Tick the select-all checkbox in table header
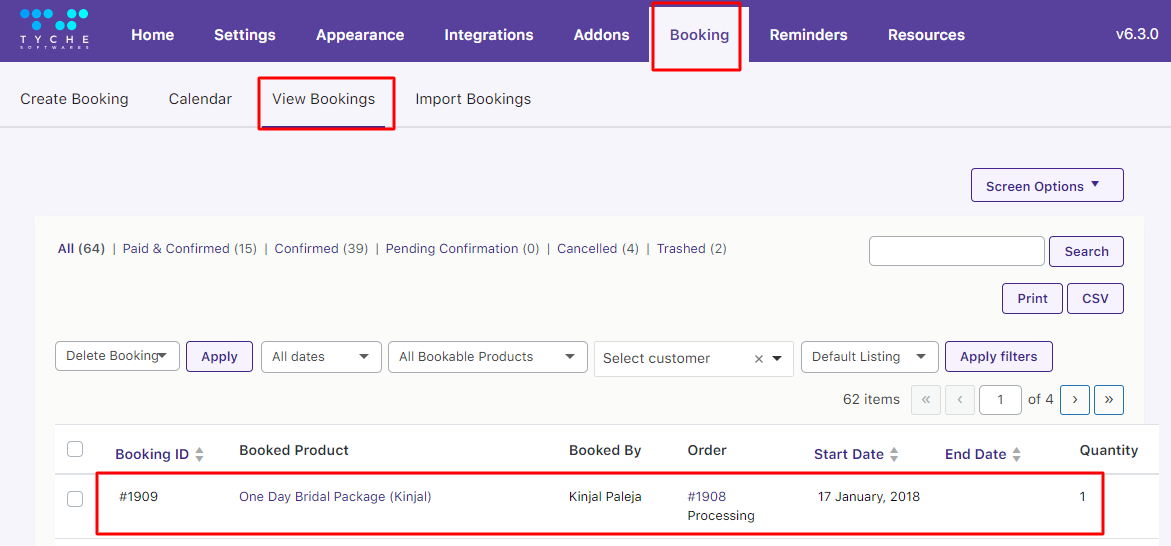The image size is (1171, 546). [75, 449]
